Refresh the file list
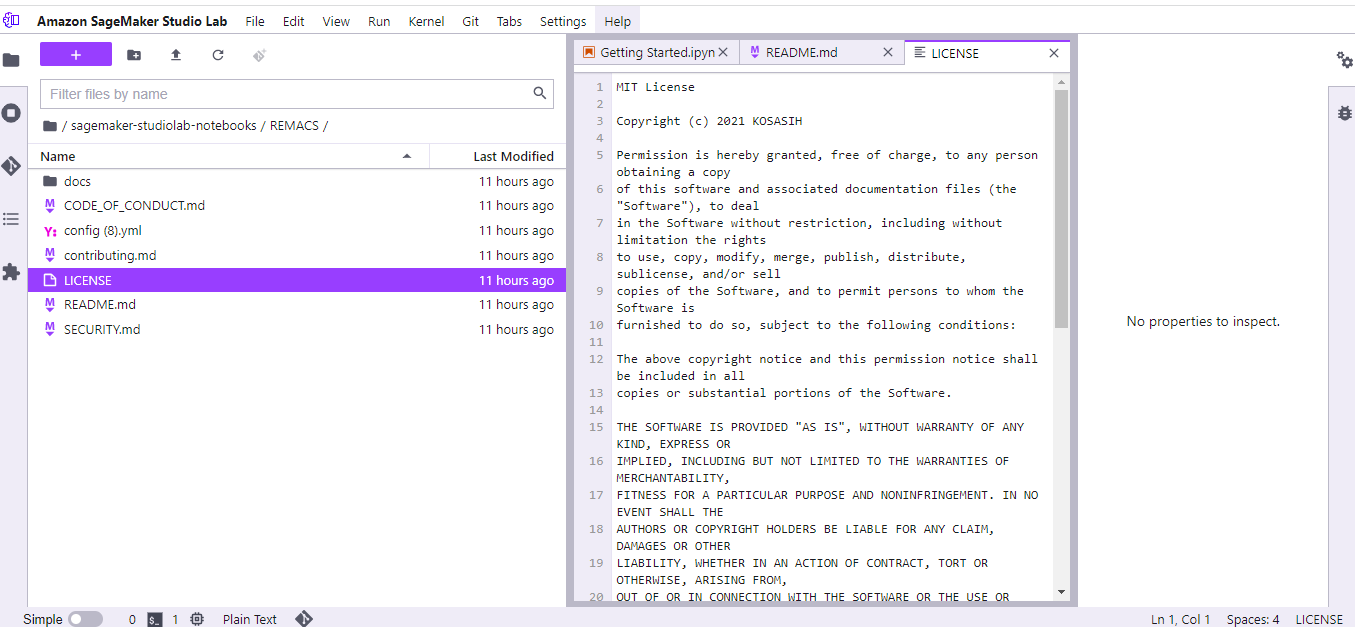Image resolution: width=1355 pixels, height=627 pixels. click(218, 55)
